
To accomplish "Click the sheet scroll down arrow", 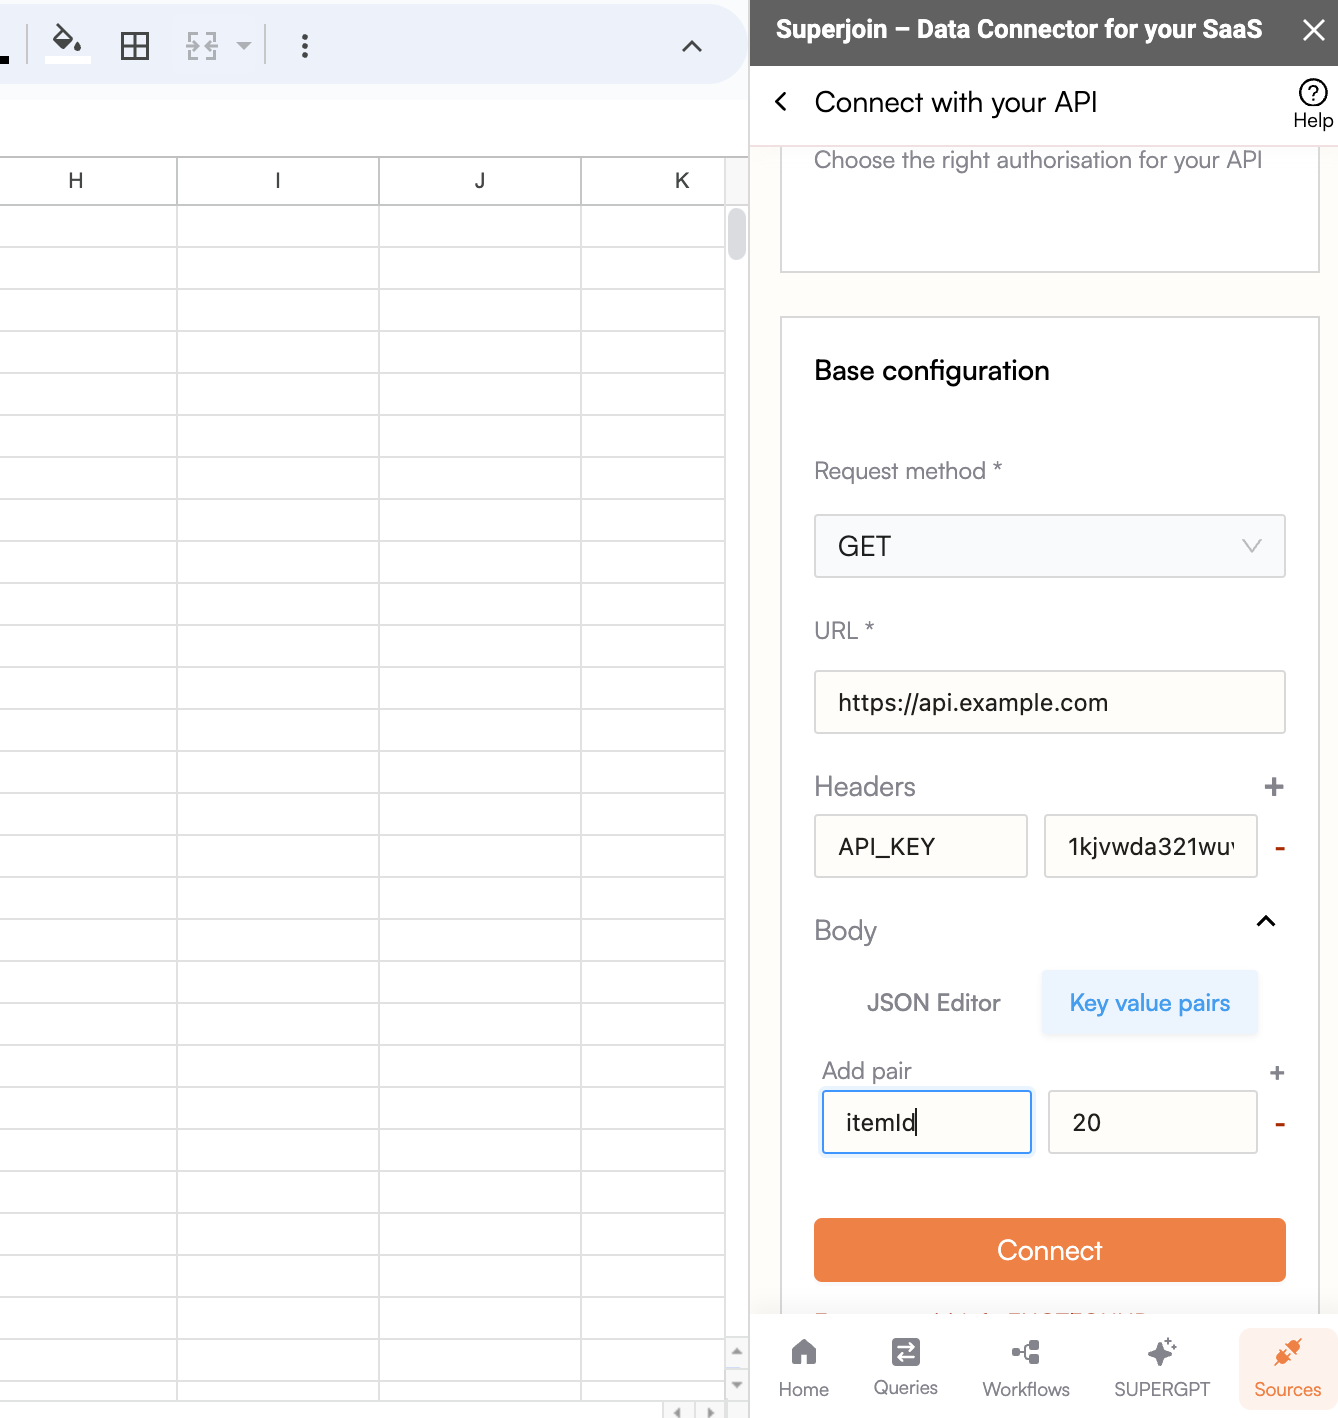I will pyautogui.click(x=737, y=1385).
